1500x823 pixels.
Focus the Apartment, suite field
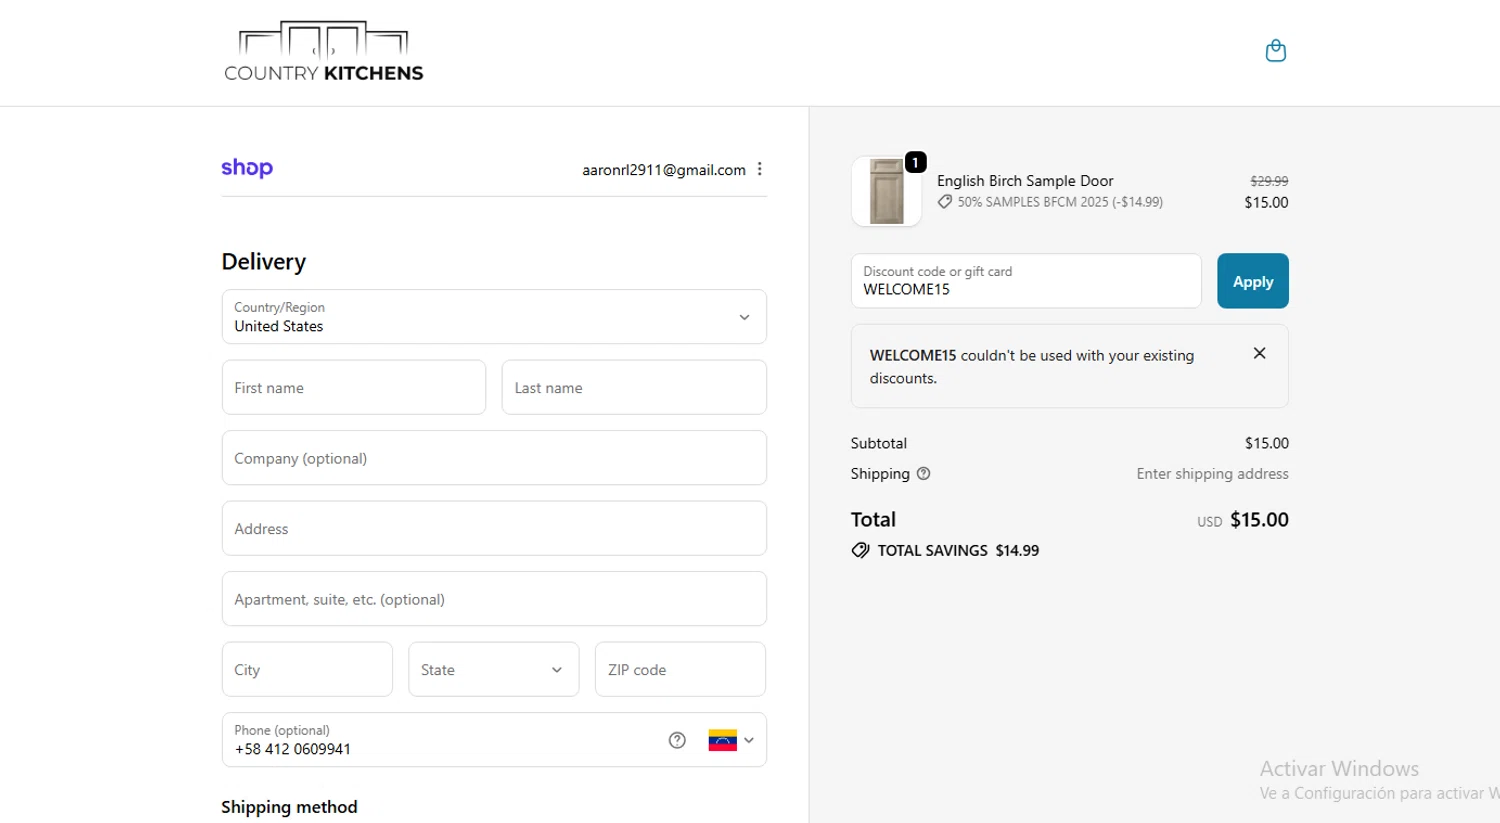(x=494, y=599)
